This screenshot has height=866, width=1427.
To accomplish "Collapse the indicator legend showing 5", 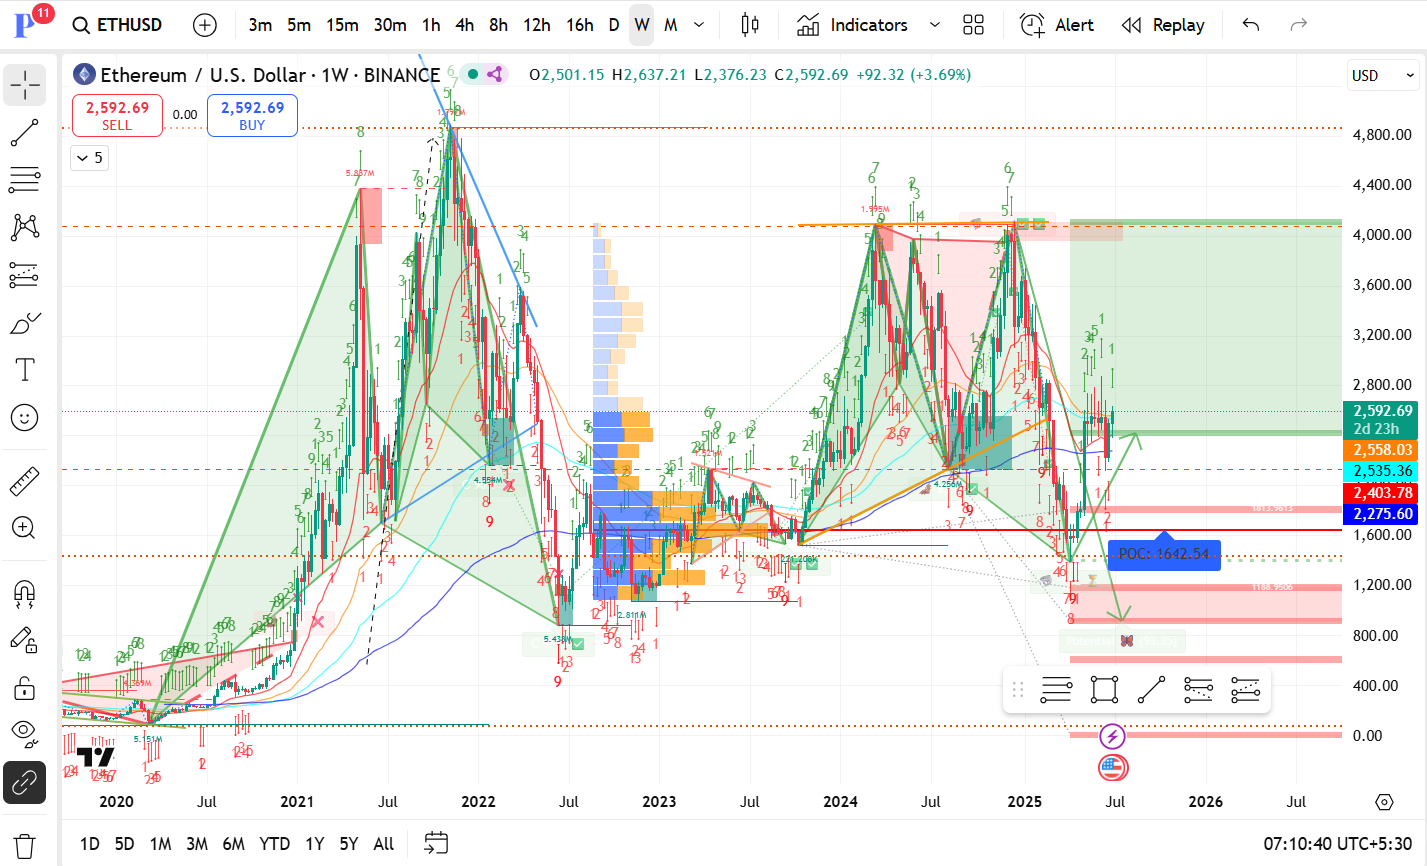I will pos(89,158).
